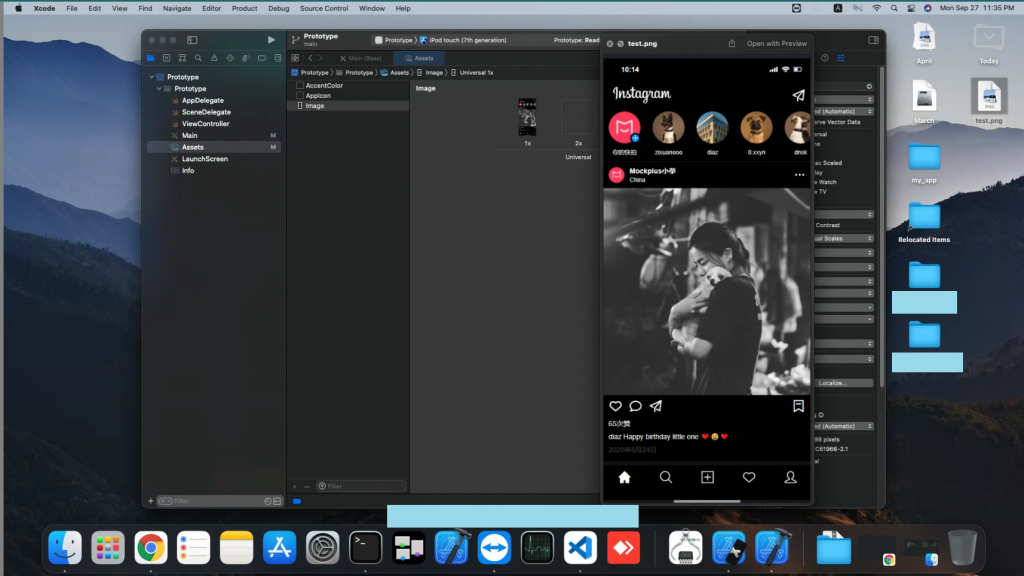
Task: Select Info in the navigator
Action: [187, 171]
